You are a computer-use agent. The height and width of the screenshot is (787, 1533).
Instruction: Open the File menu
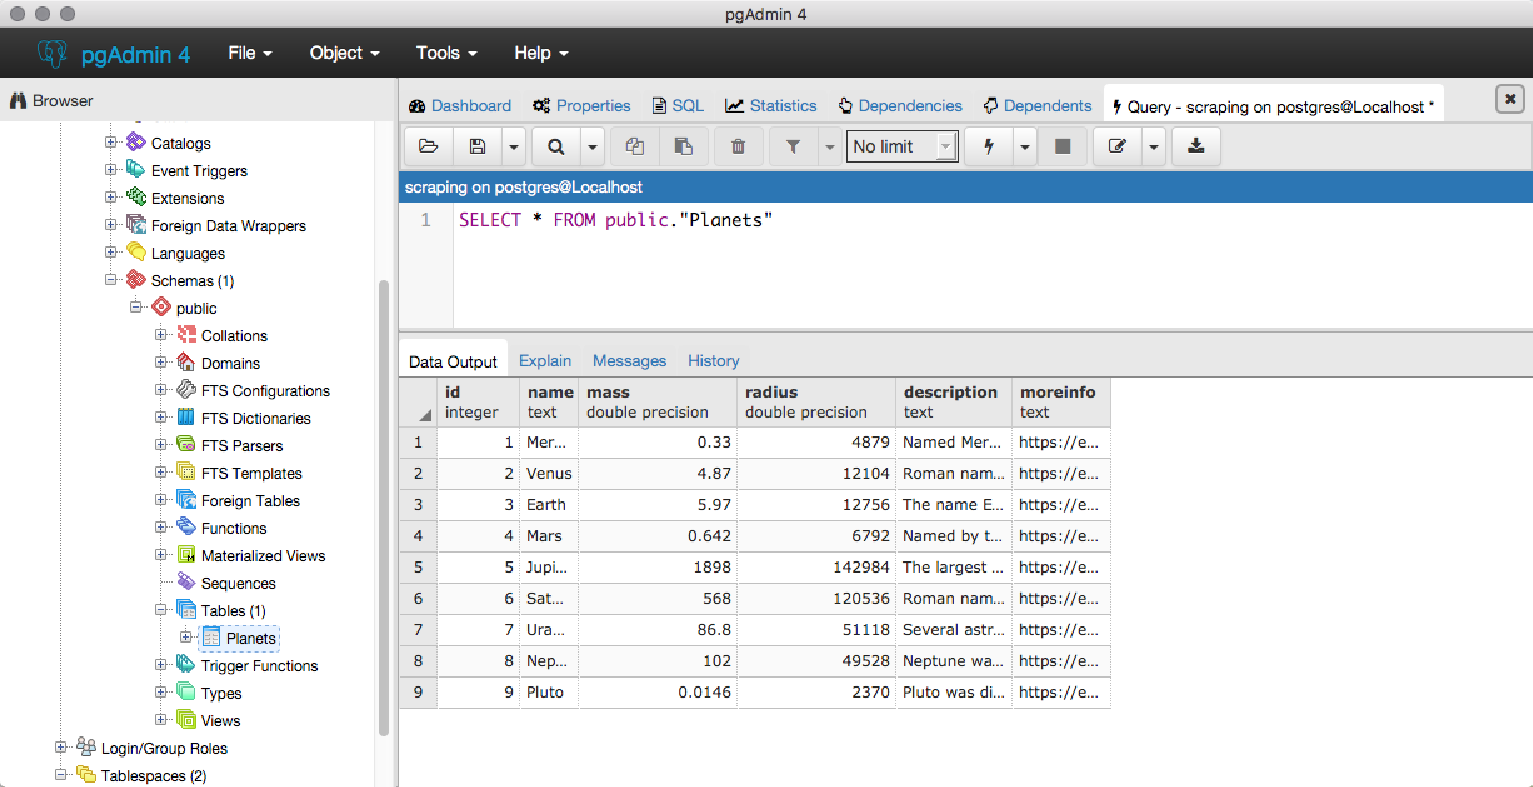pos(250,53)
